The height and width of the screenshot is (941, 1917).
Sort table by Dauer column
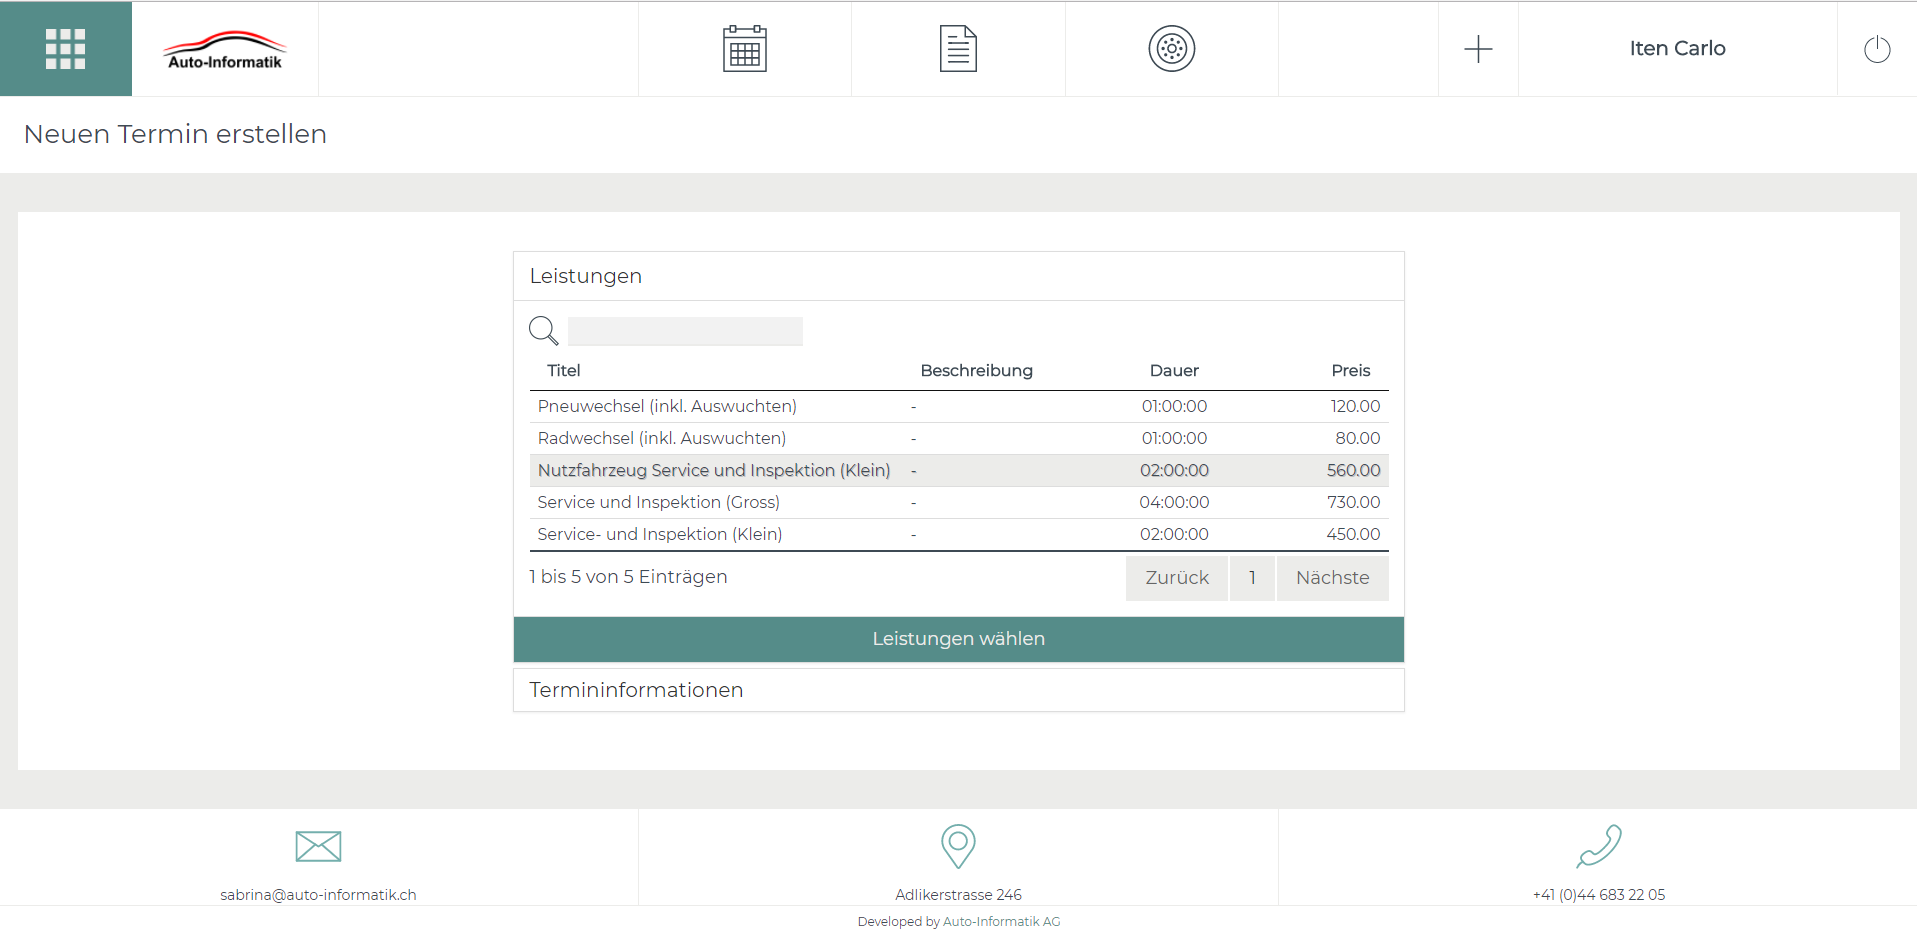pos(1174,370)
